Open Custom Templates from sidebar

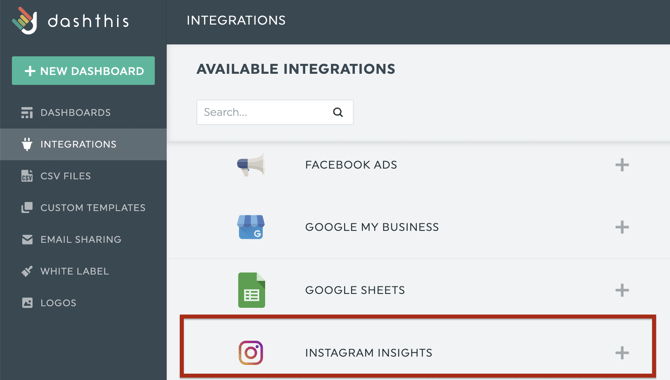coord(83,207)
